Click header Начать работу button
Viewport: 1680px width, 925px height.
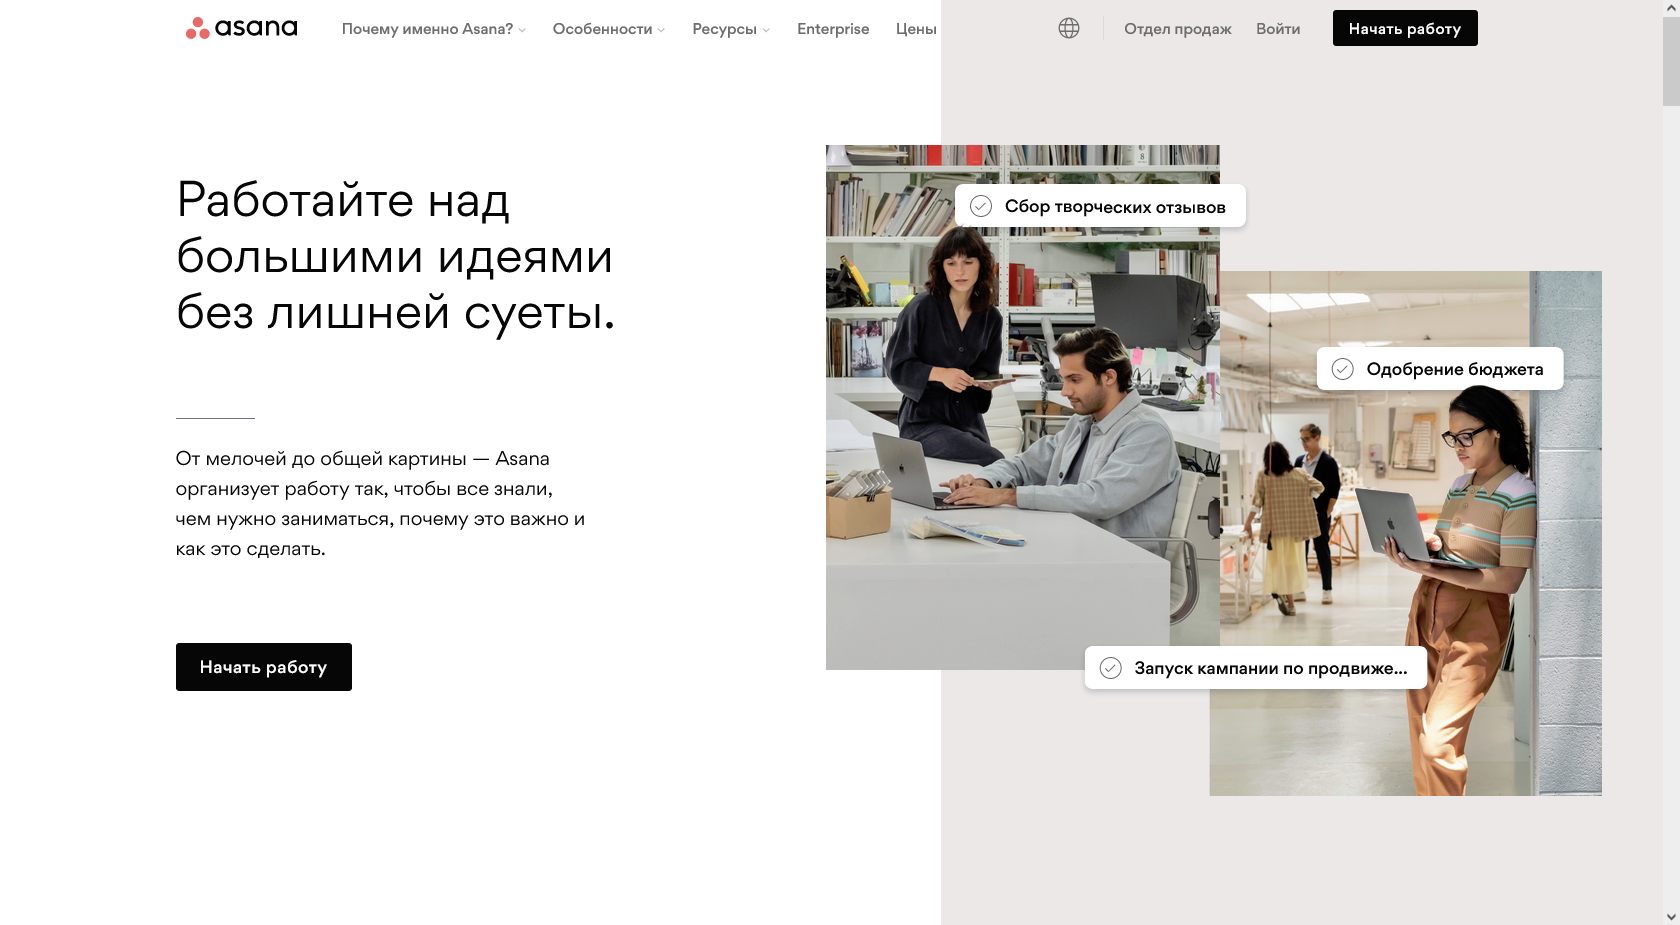tap(1405, 28)
